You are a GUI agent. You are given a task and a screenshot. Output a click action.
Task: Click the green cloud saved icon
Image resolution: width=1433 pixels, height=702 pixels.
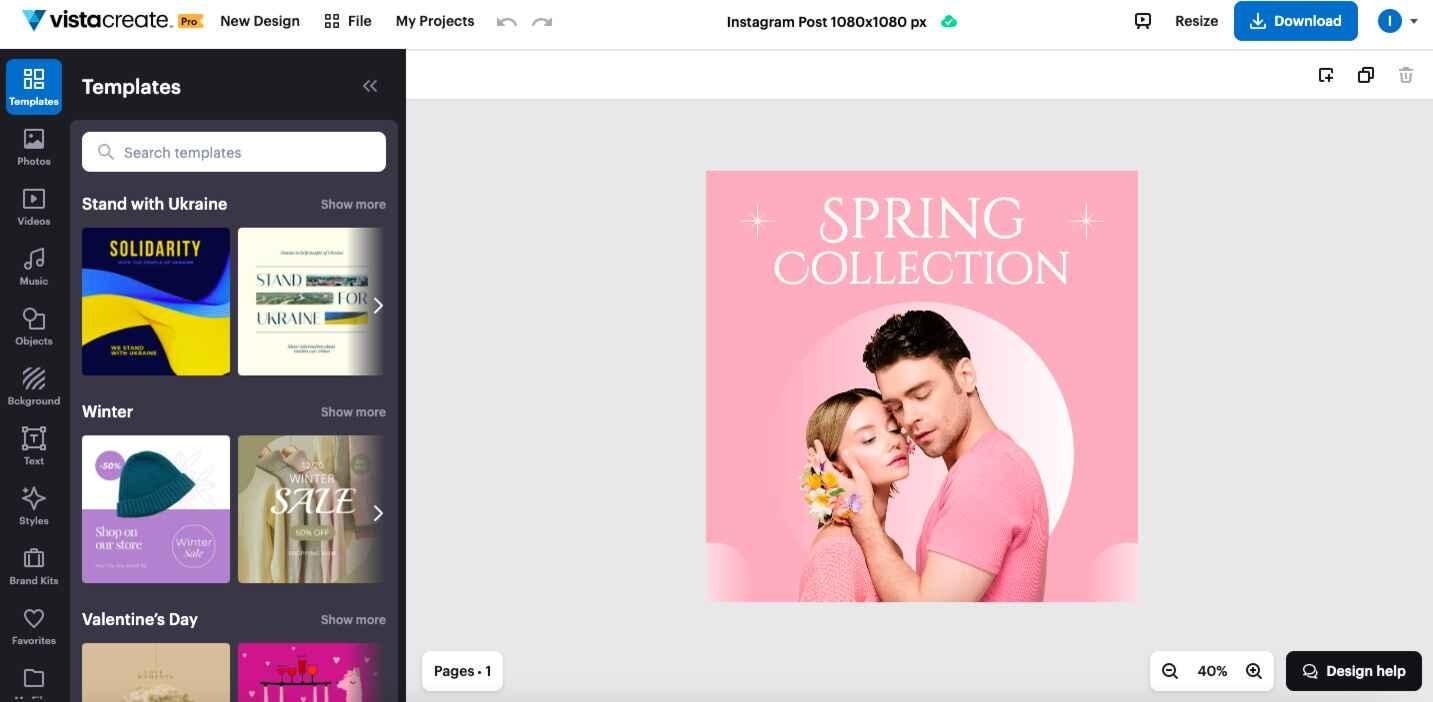(x=949, y=21)
